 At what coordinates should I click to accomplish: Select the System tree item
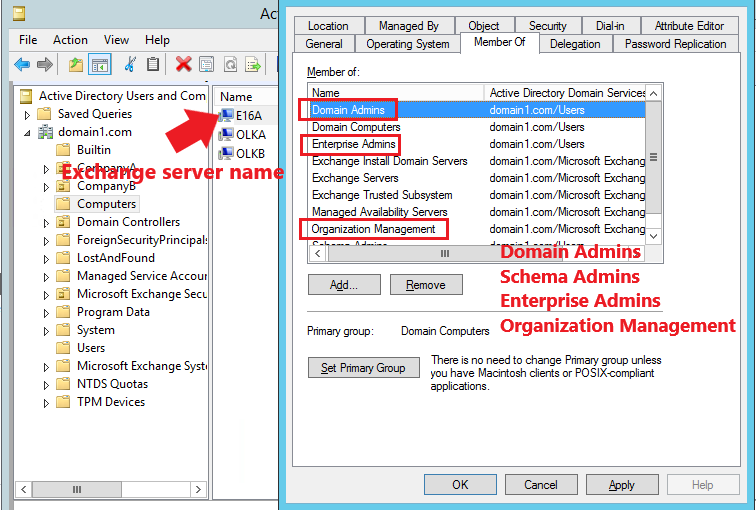[x=96, y=330]
